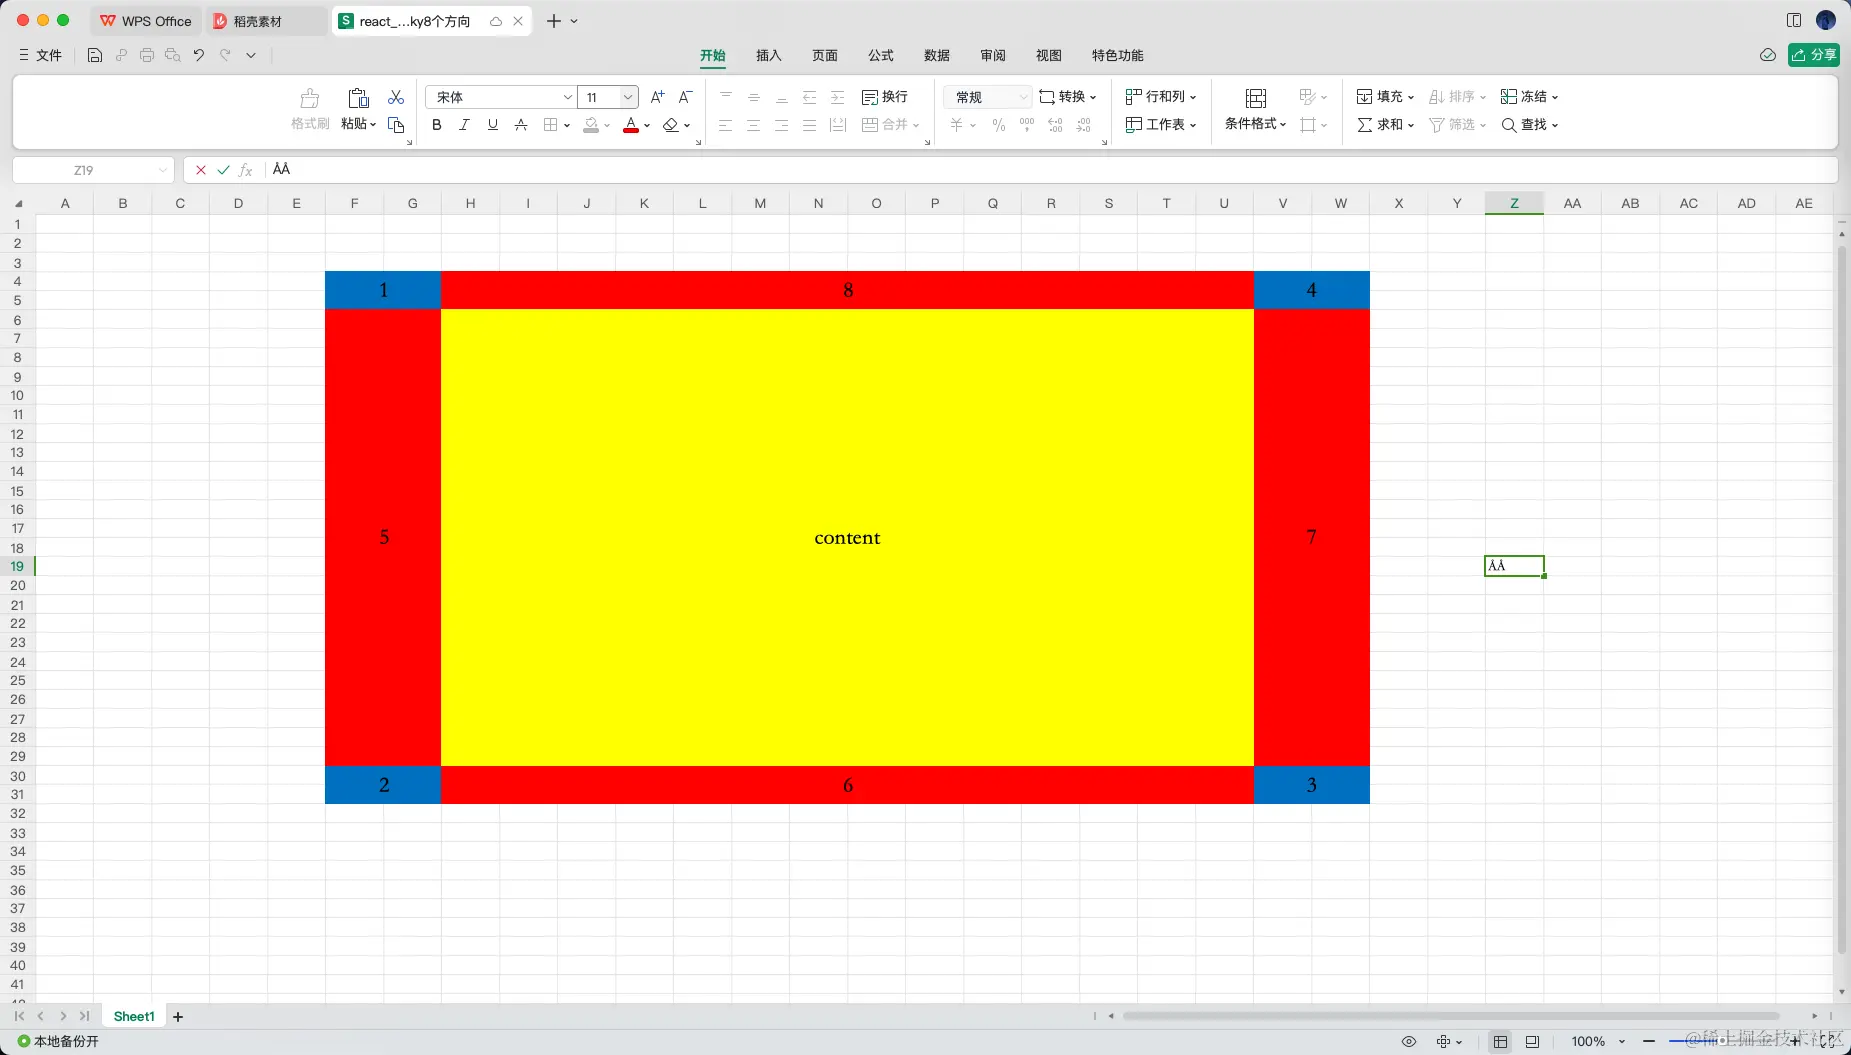Image resolution: width=1851 pixels, height=1055 pixels.
Task: Switch to page layout view in status bar
Action: (x=1532, y=1041)
